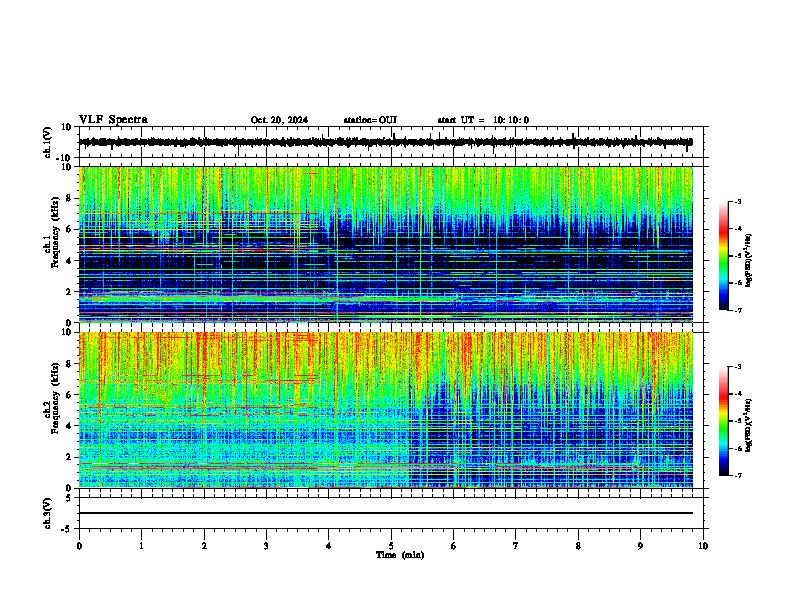Click the '-3' label on ch.2 color bar
The height and width of the screenshot is (612, 792).
tap(738, 367)
